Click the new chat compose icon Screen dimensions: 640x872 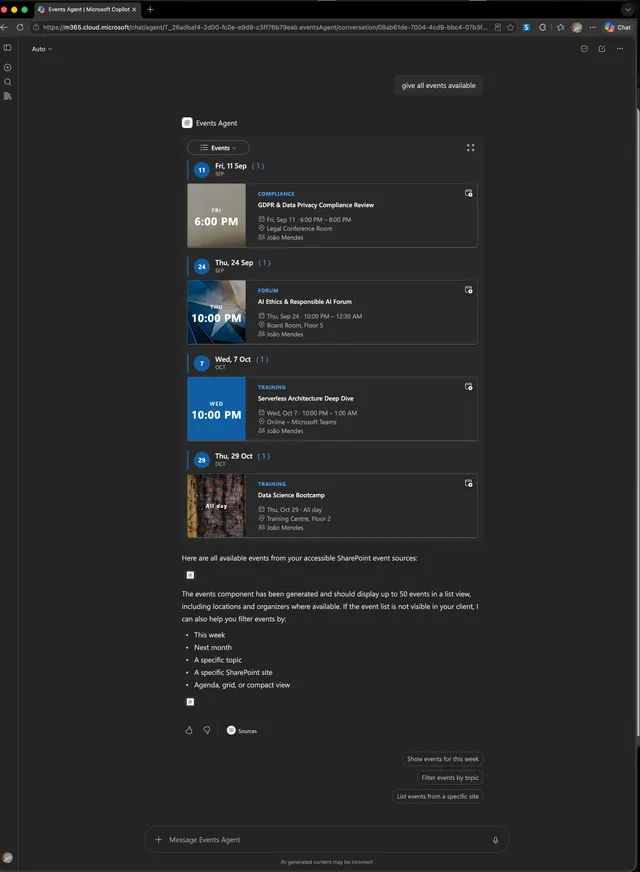pyautogui.click(x=602, y=49)
